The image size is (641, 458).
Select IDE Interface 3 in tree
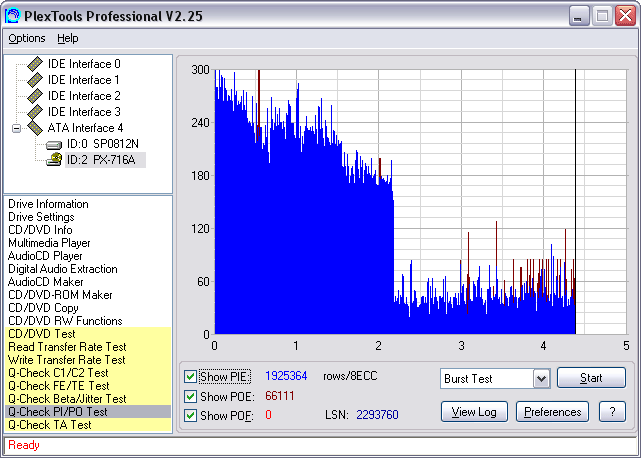tap(84, 112)
